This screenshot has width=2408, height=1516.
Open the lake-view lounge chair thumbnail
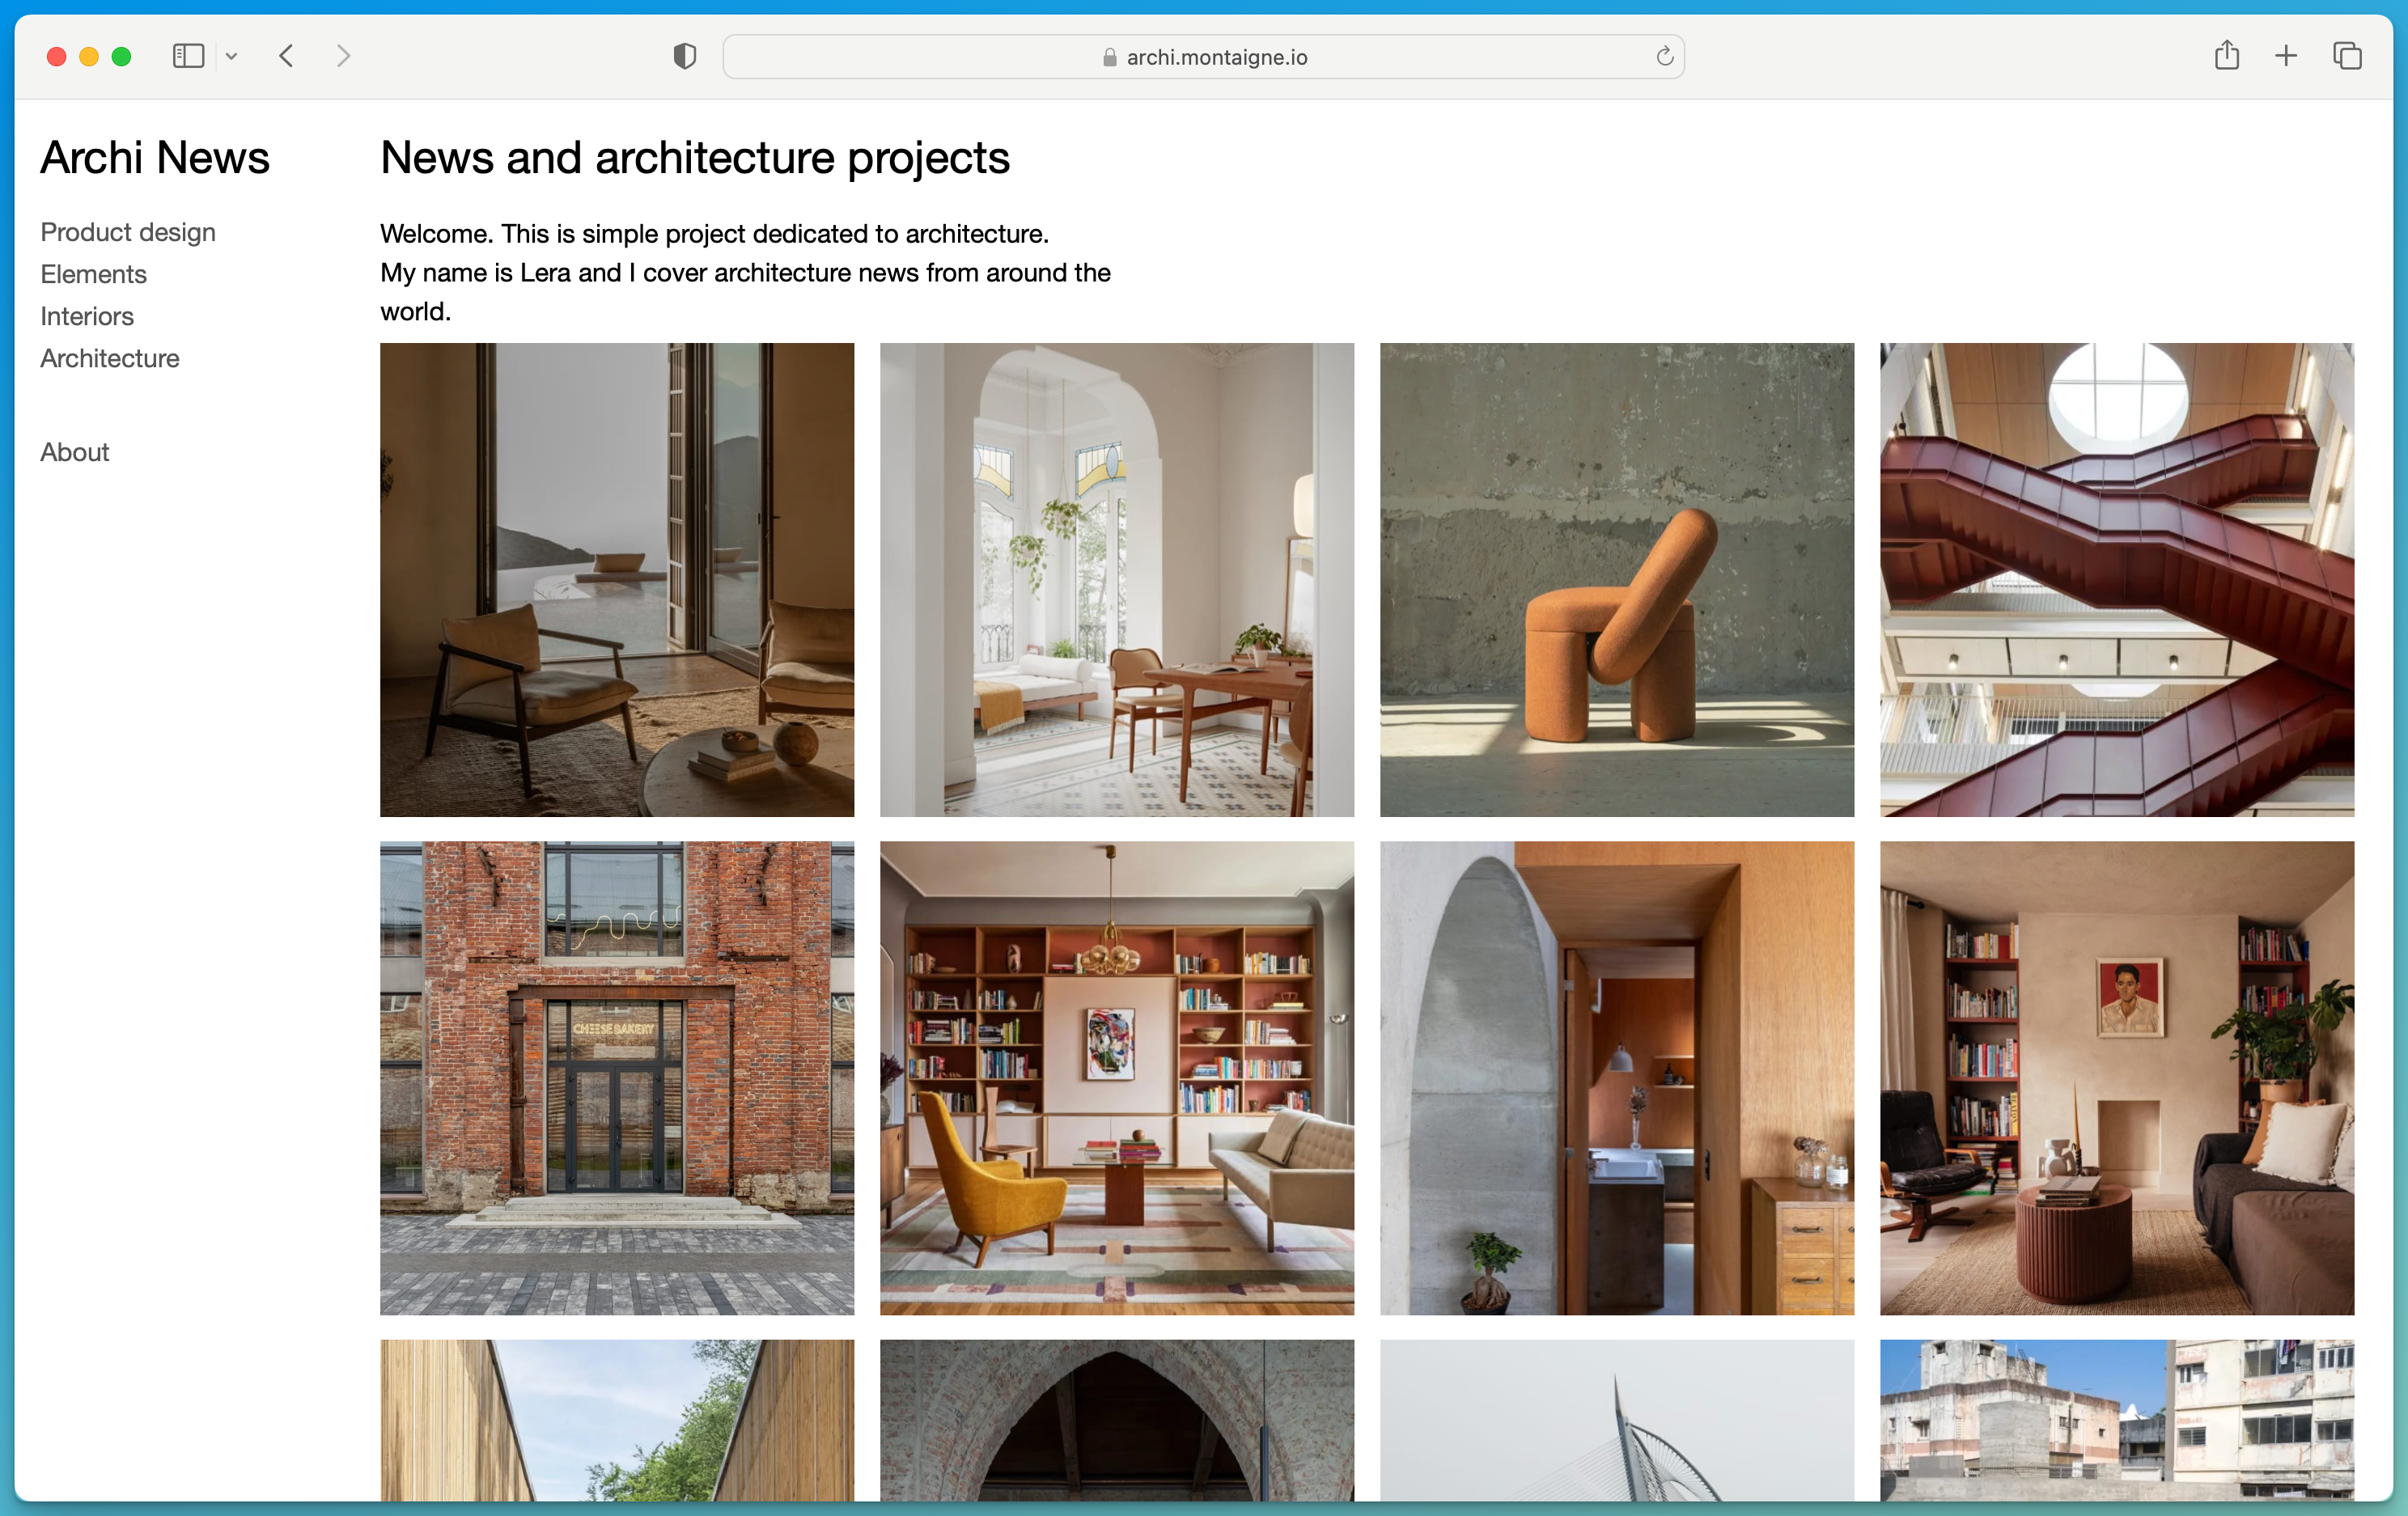click(617, 580)
